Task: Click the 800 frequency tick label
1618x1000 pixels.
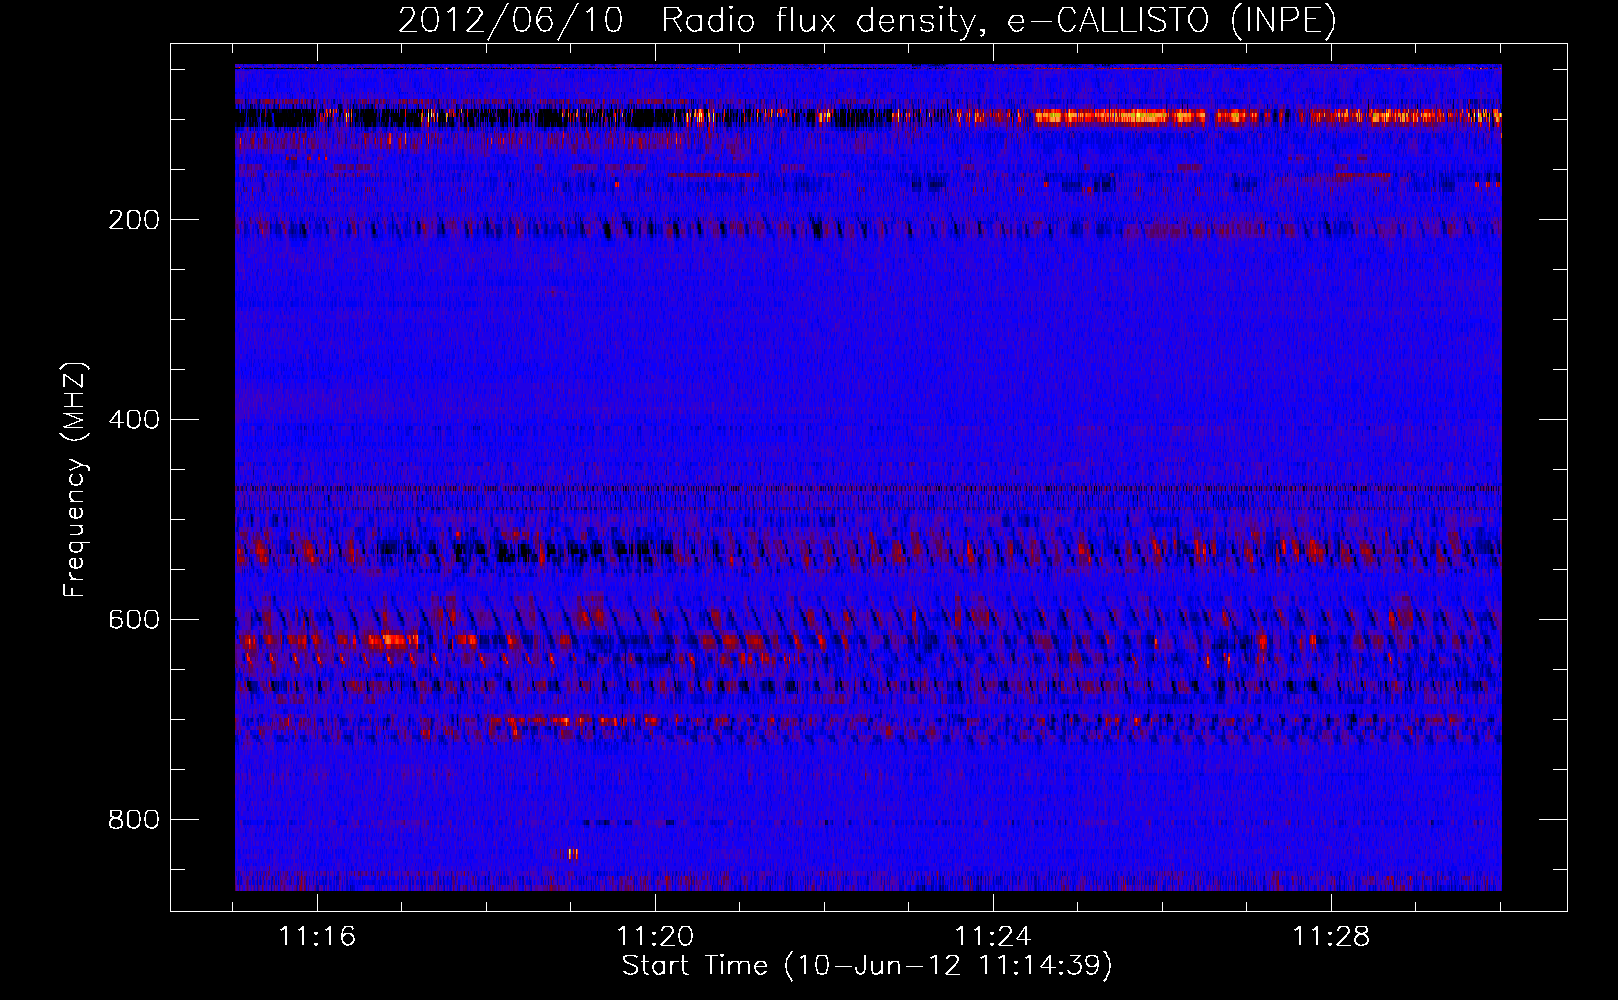Action: click(x=134, y=820)
